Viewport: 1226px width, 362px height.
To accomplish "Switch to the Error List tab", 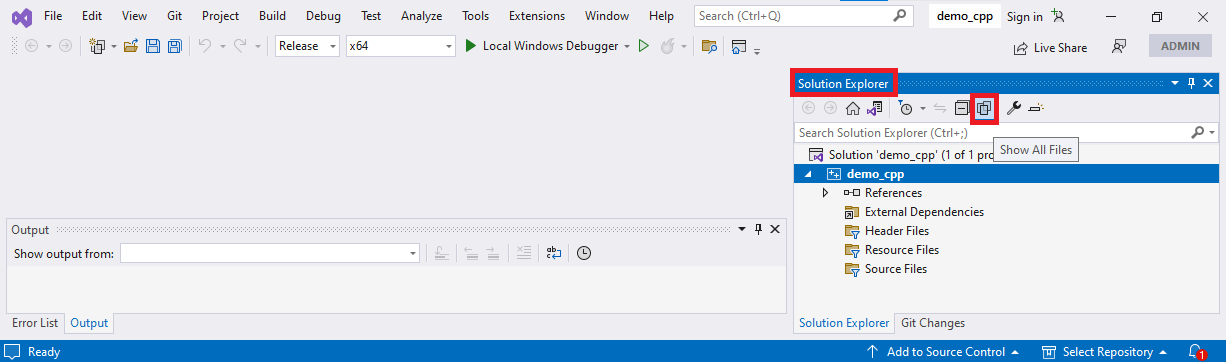I will [35, 323].
